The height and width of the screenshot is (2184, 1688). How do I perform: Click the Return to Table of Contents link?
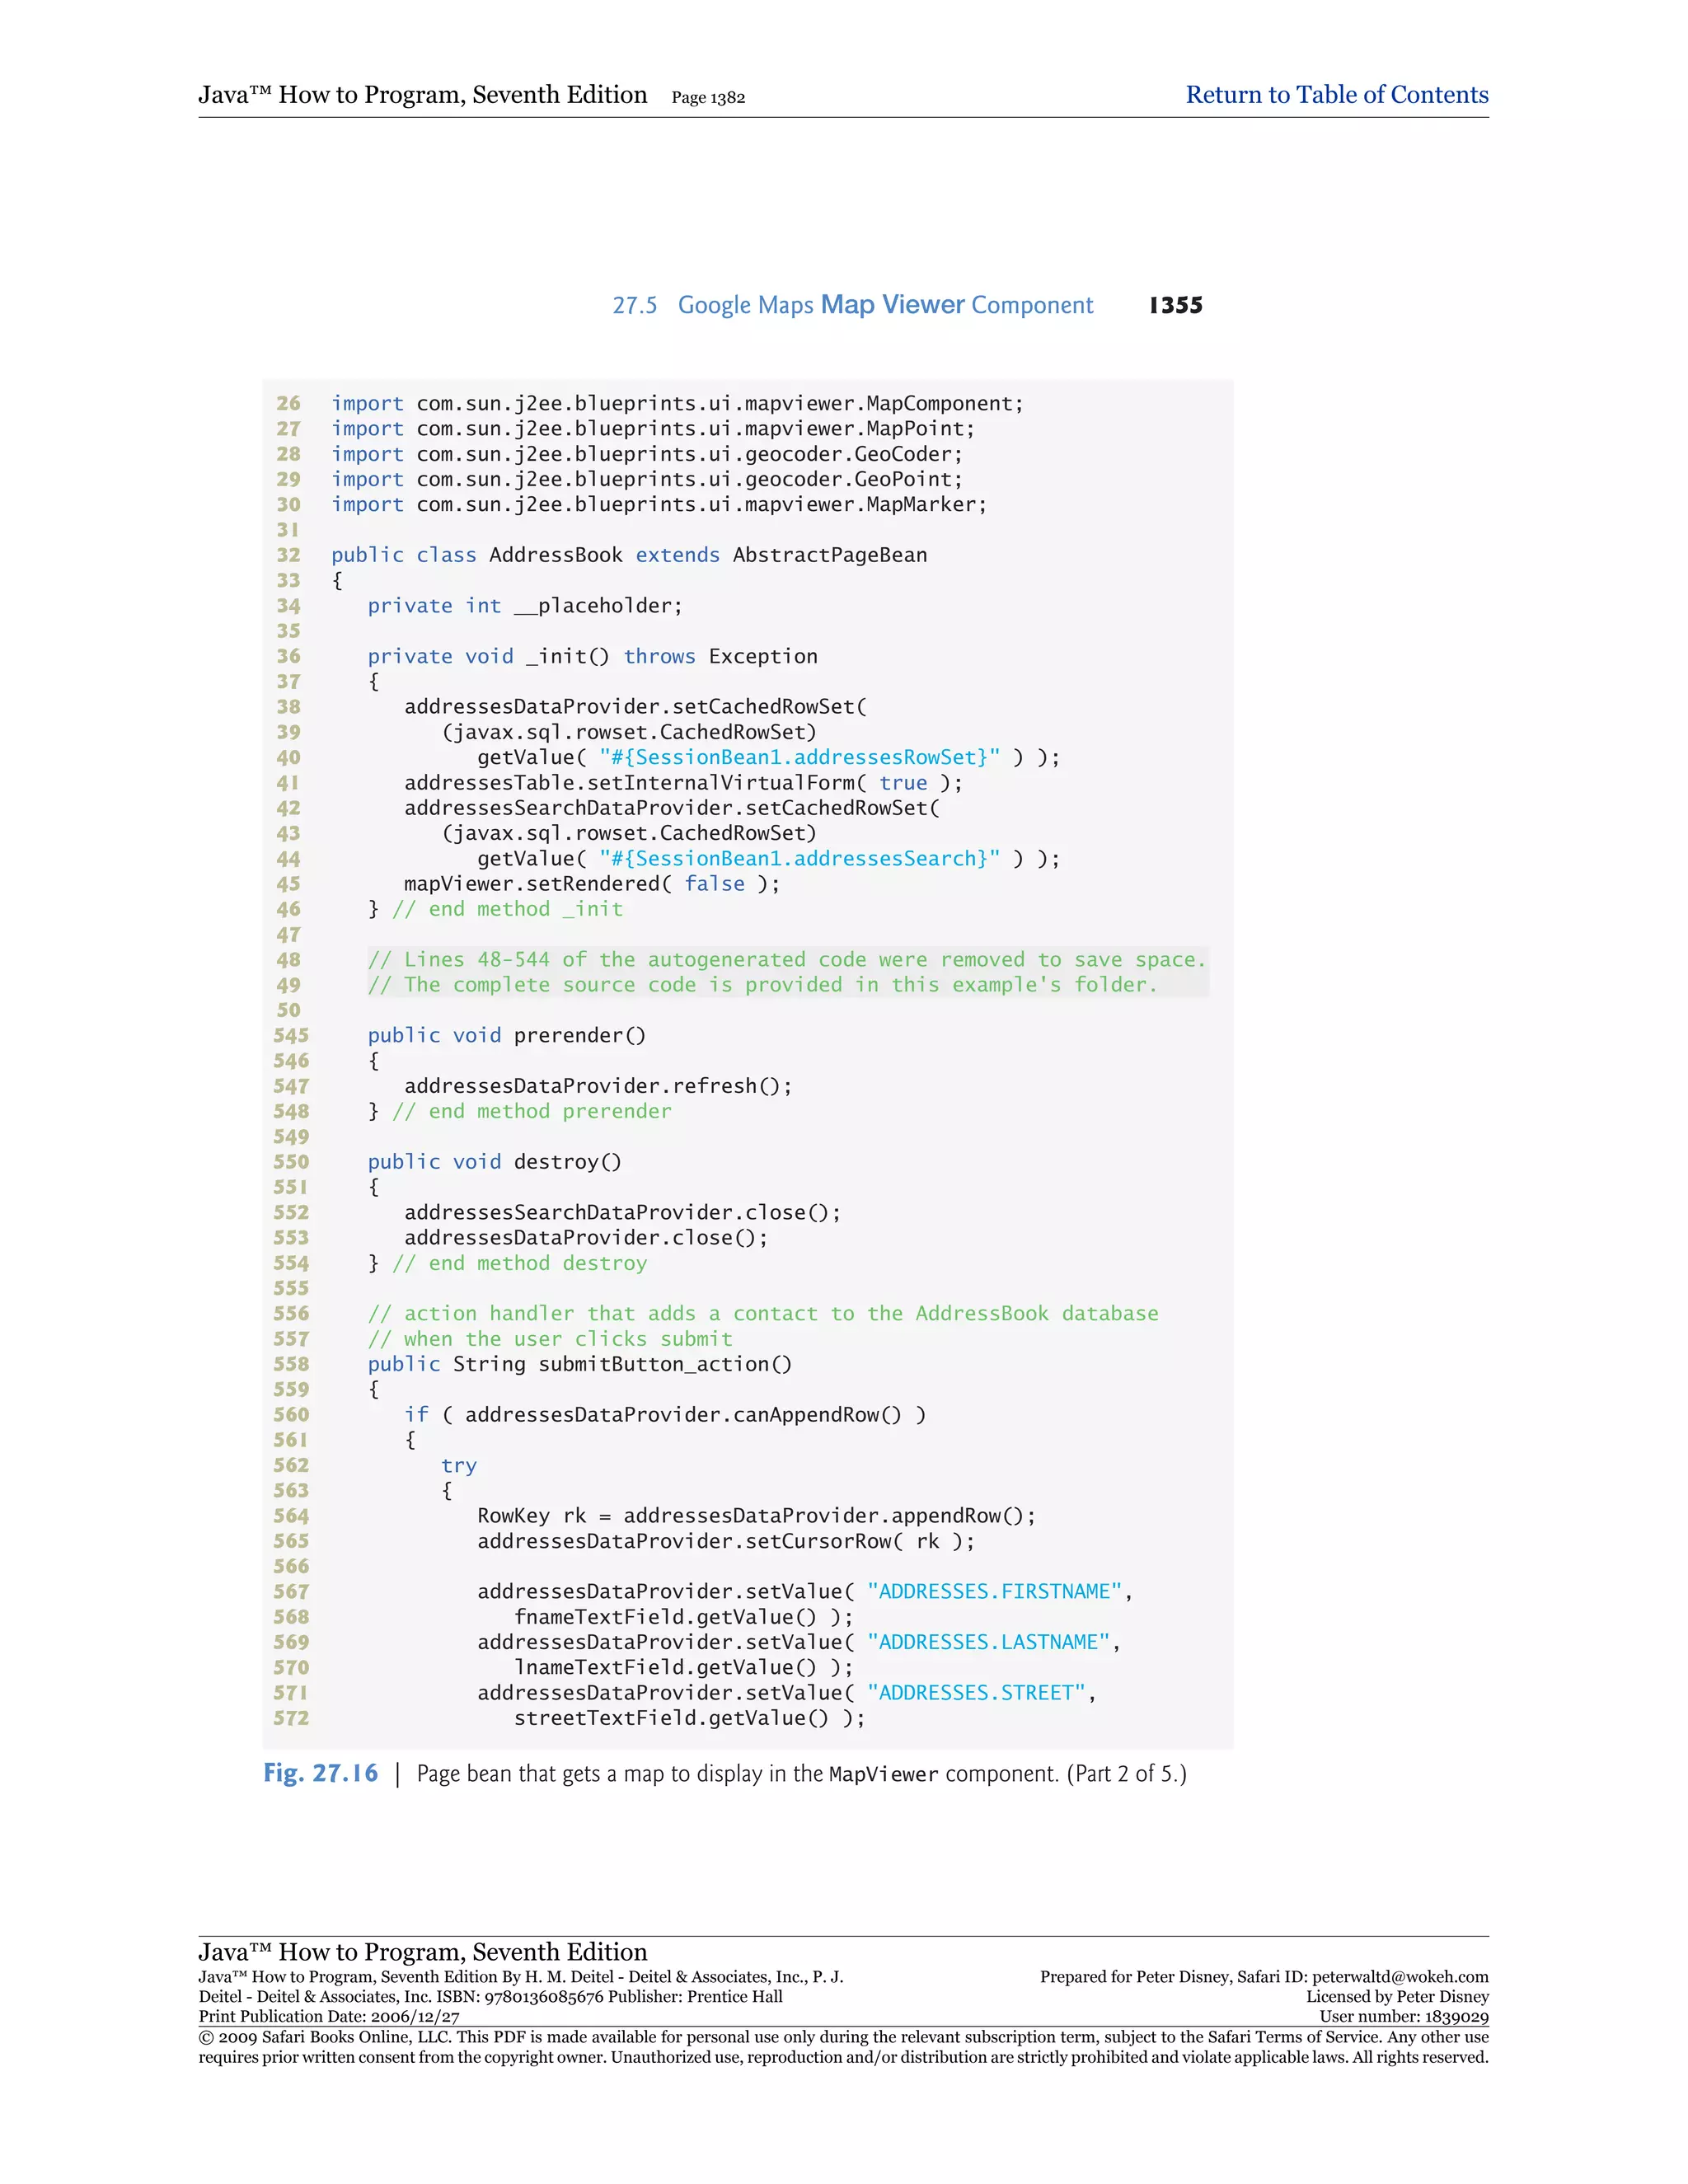[1336, 95]
